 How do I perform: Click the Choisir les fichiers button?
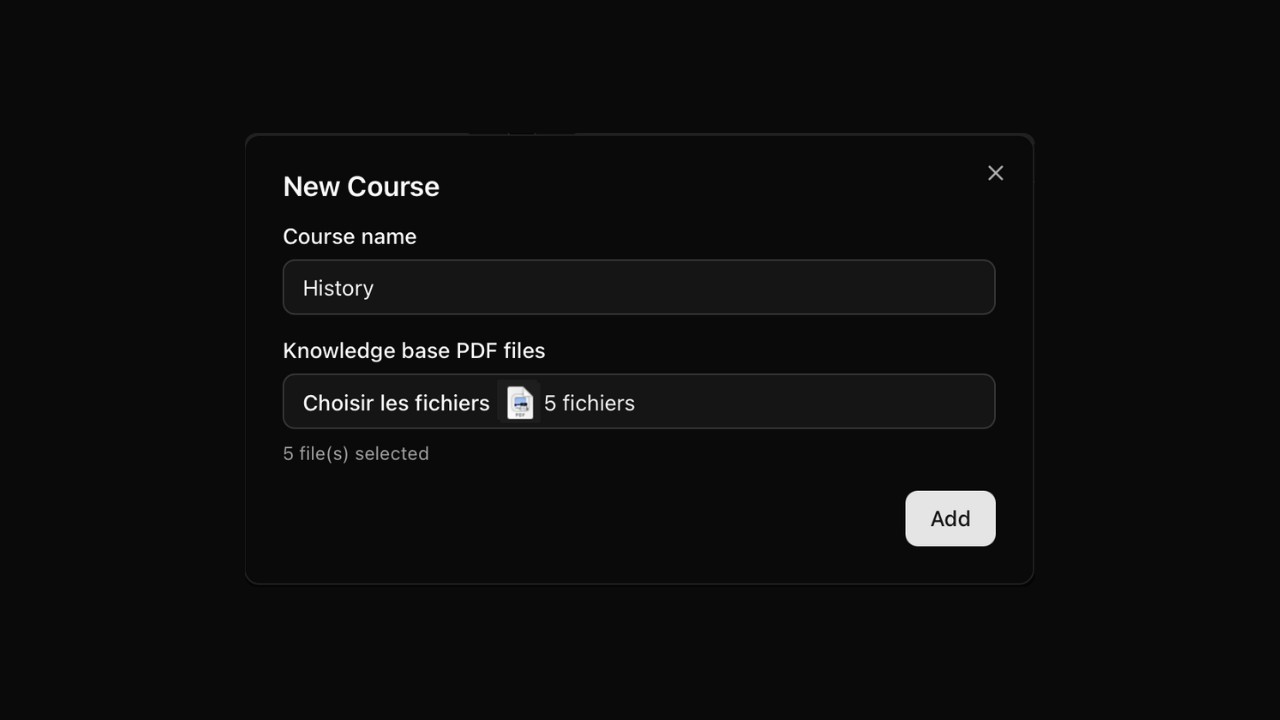pyautogui.click(x=396, y=403)
